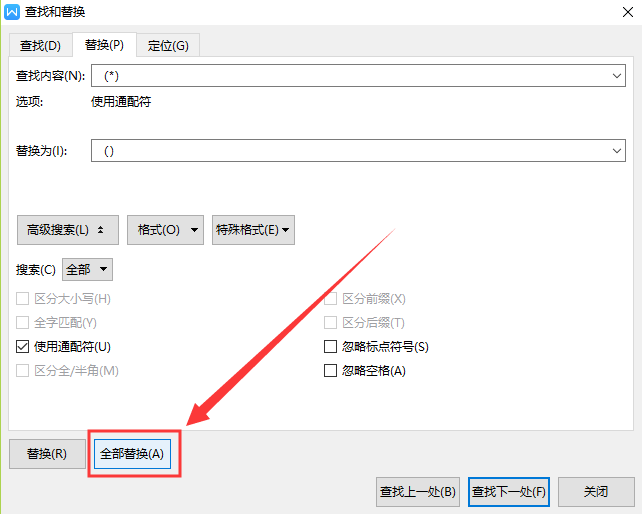Open the 定位(G) tab

pyautogui.click(x=168, y=45)
